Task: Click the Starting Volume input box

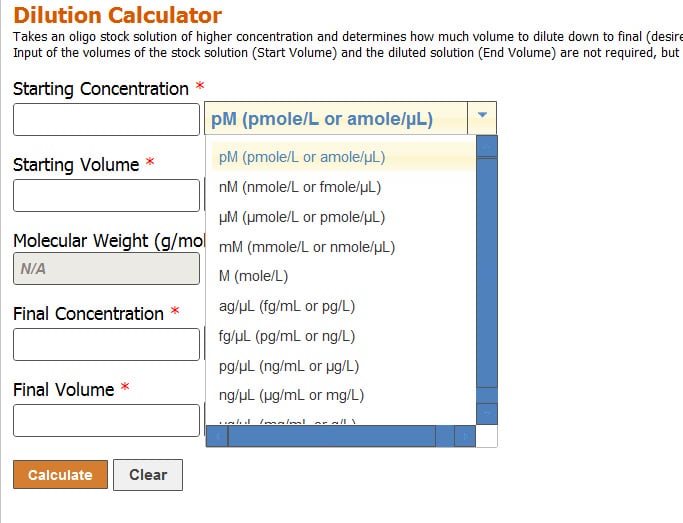Action: pos(106,195)
